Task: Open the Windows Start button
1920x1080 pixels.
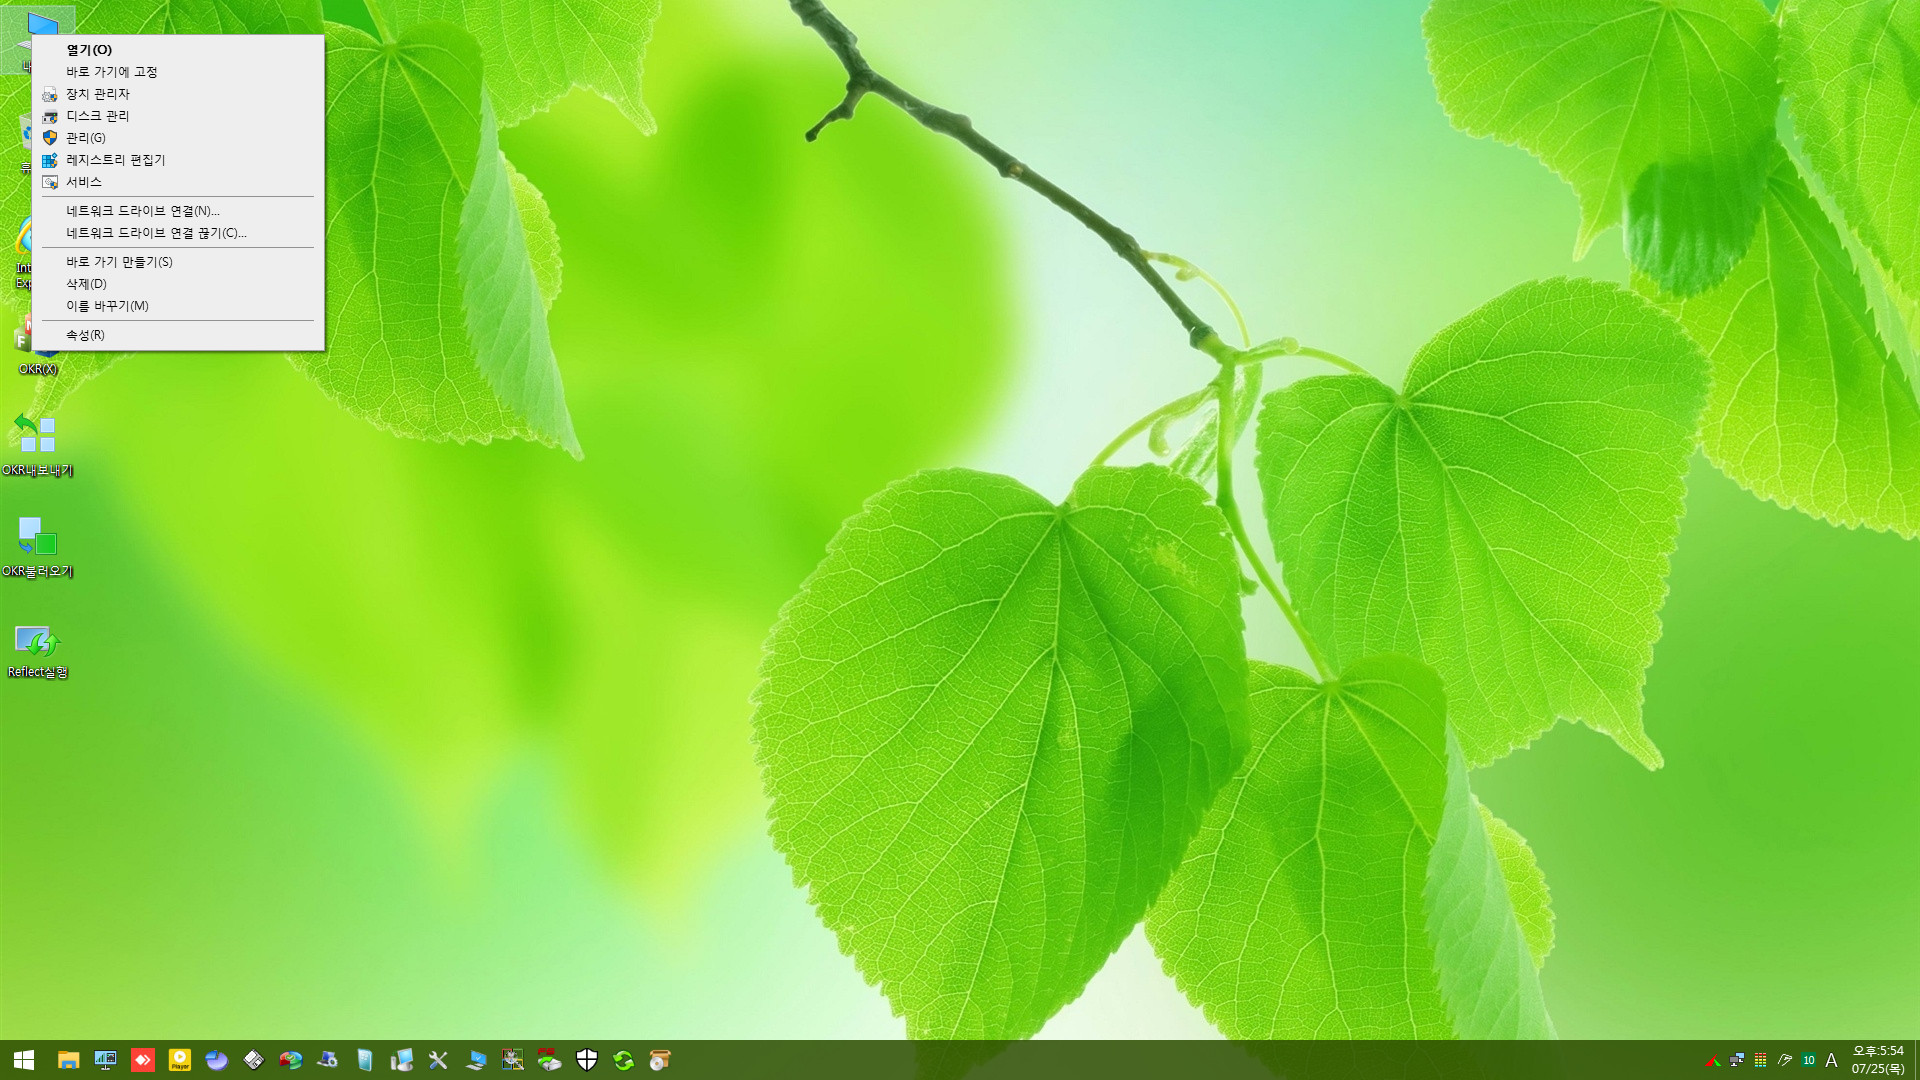Action: (x=24, y=1060)
